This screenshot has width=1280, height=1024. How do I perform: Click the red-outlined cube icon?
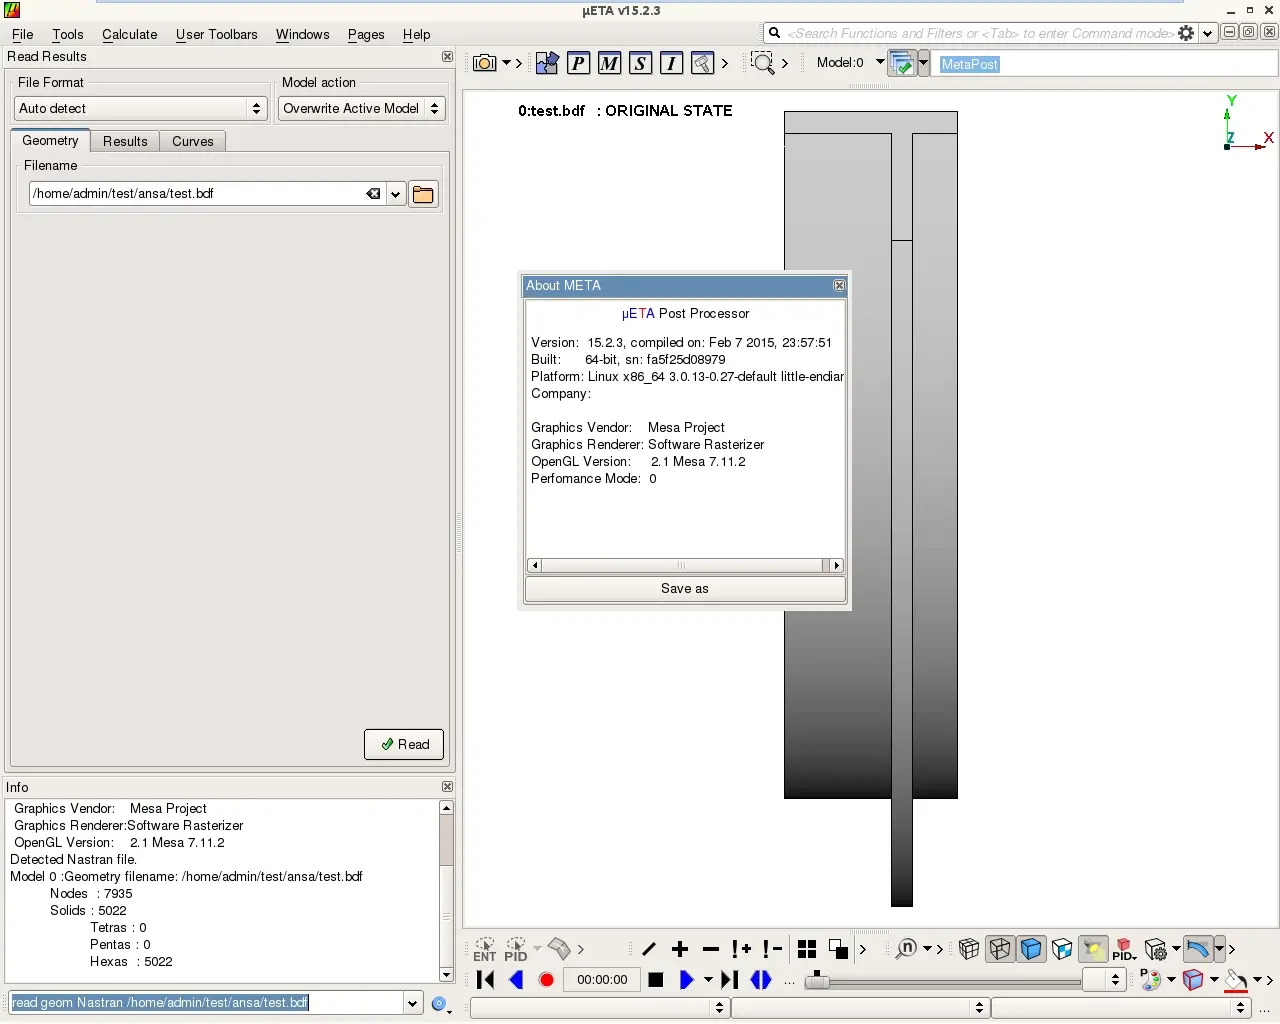[1193, 979]
